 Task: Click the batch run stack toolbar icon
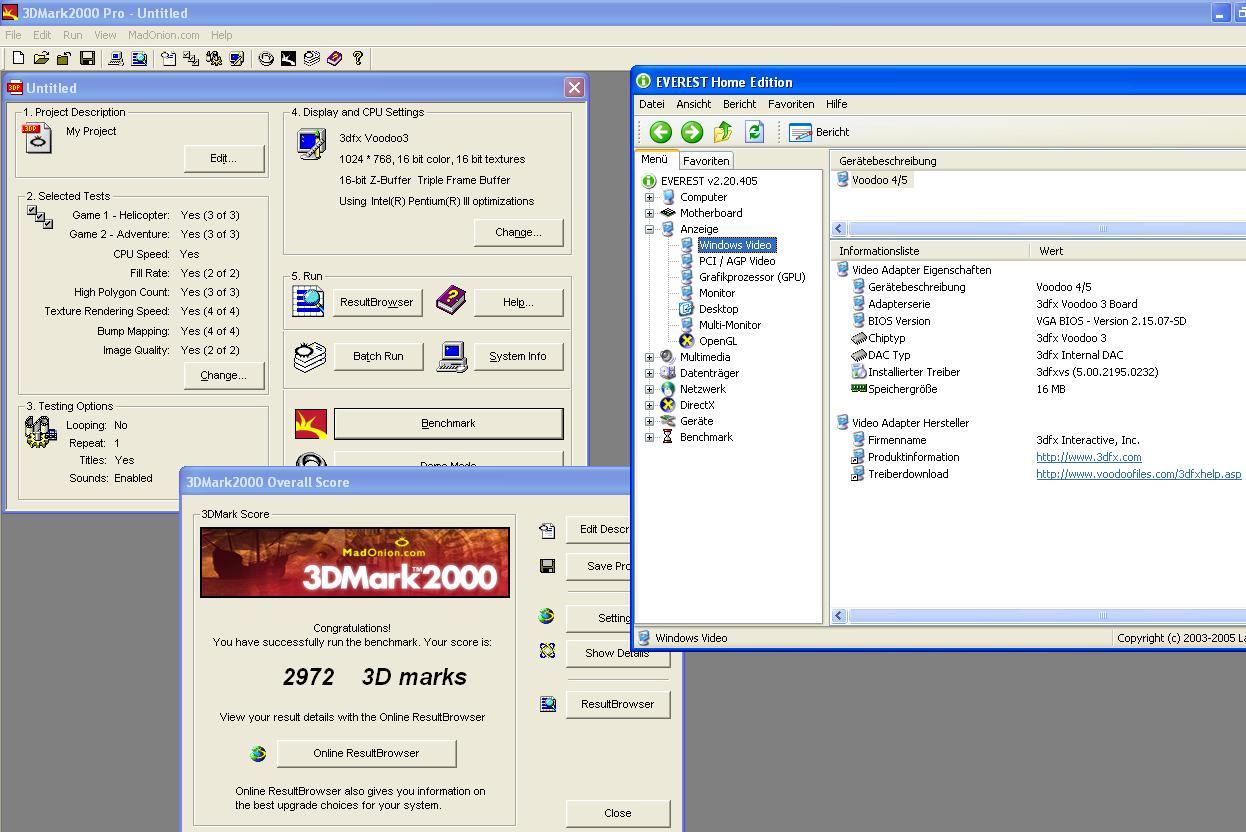312,59
